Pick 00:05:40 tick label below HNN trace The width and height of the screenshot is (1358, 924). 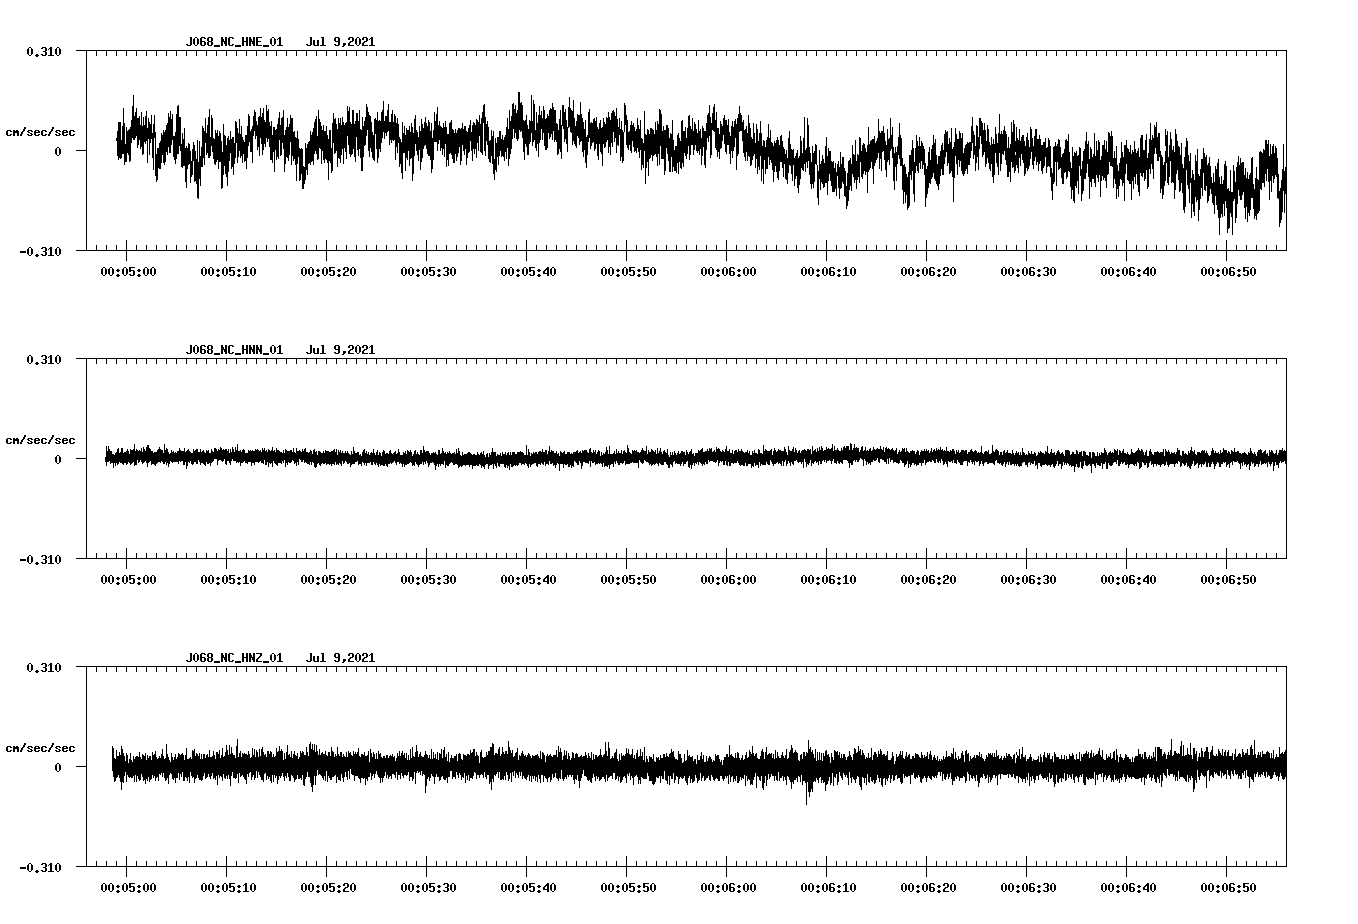(528, 580)
